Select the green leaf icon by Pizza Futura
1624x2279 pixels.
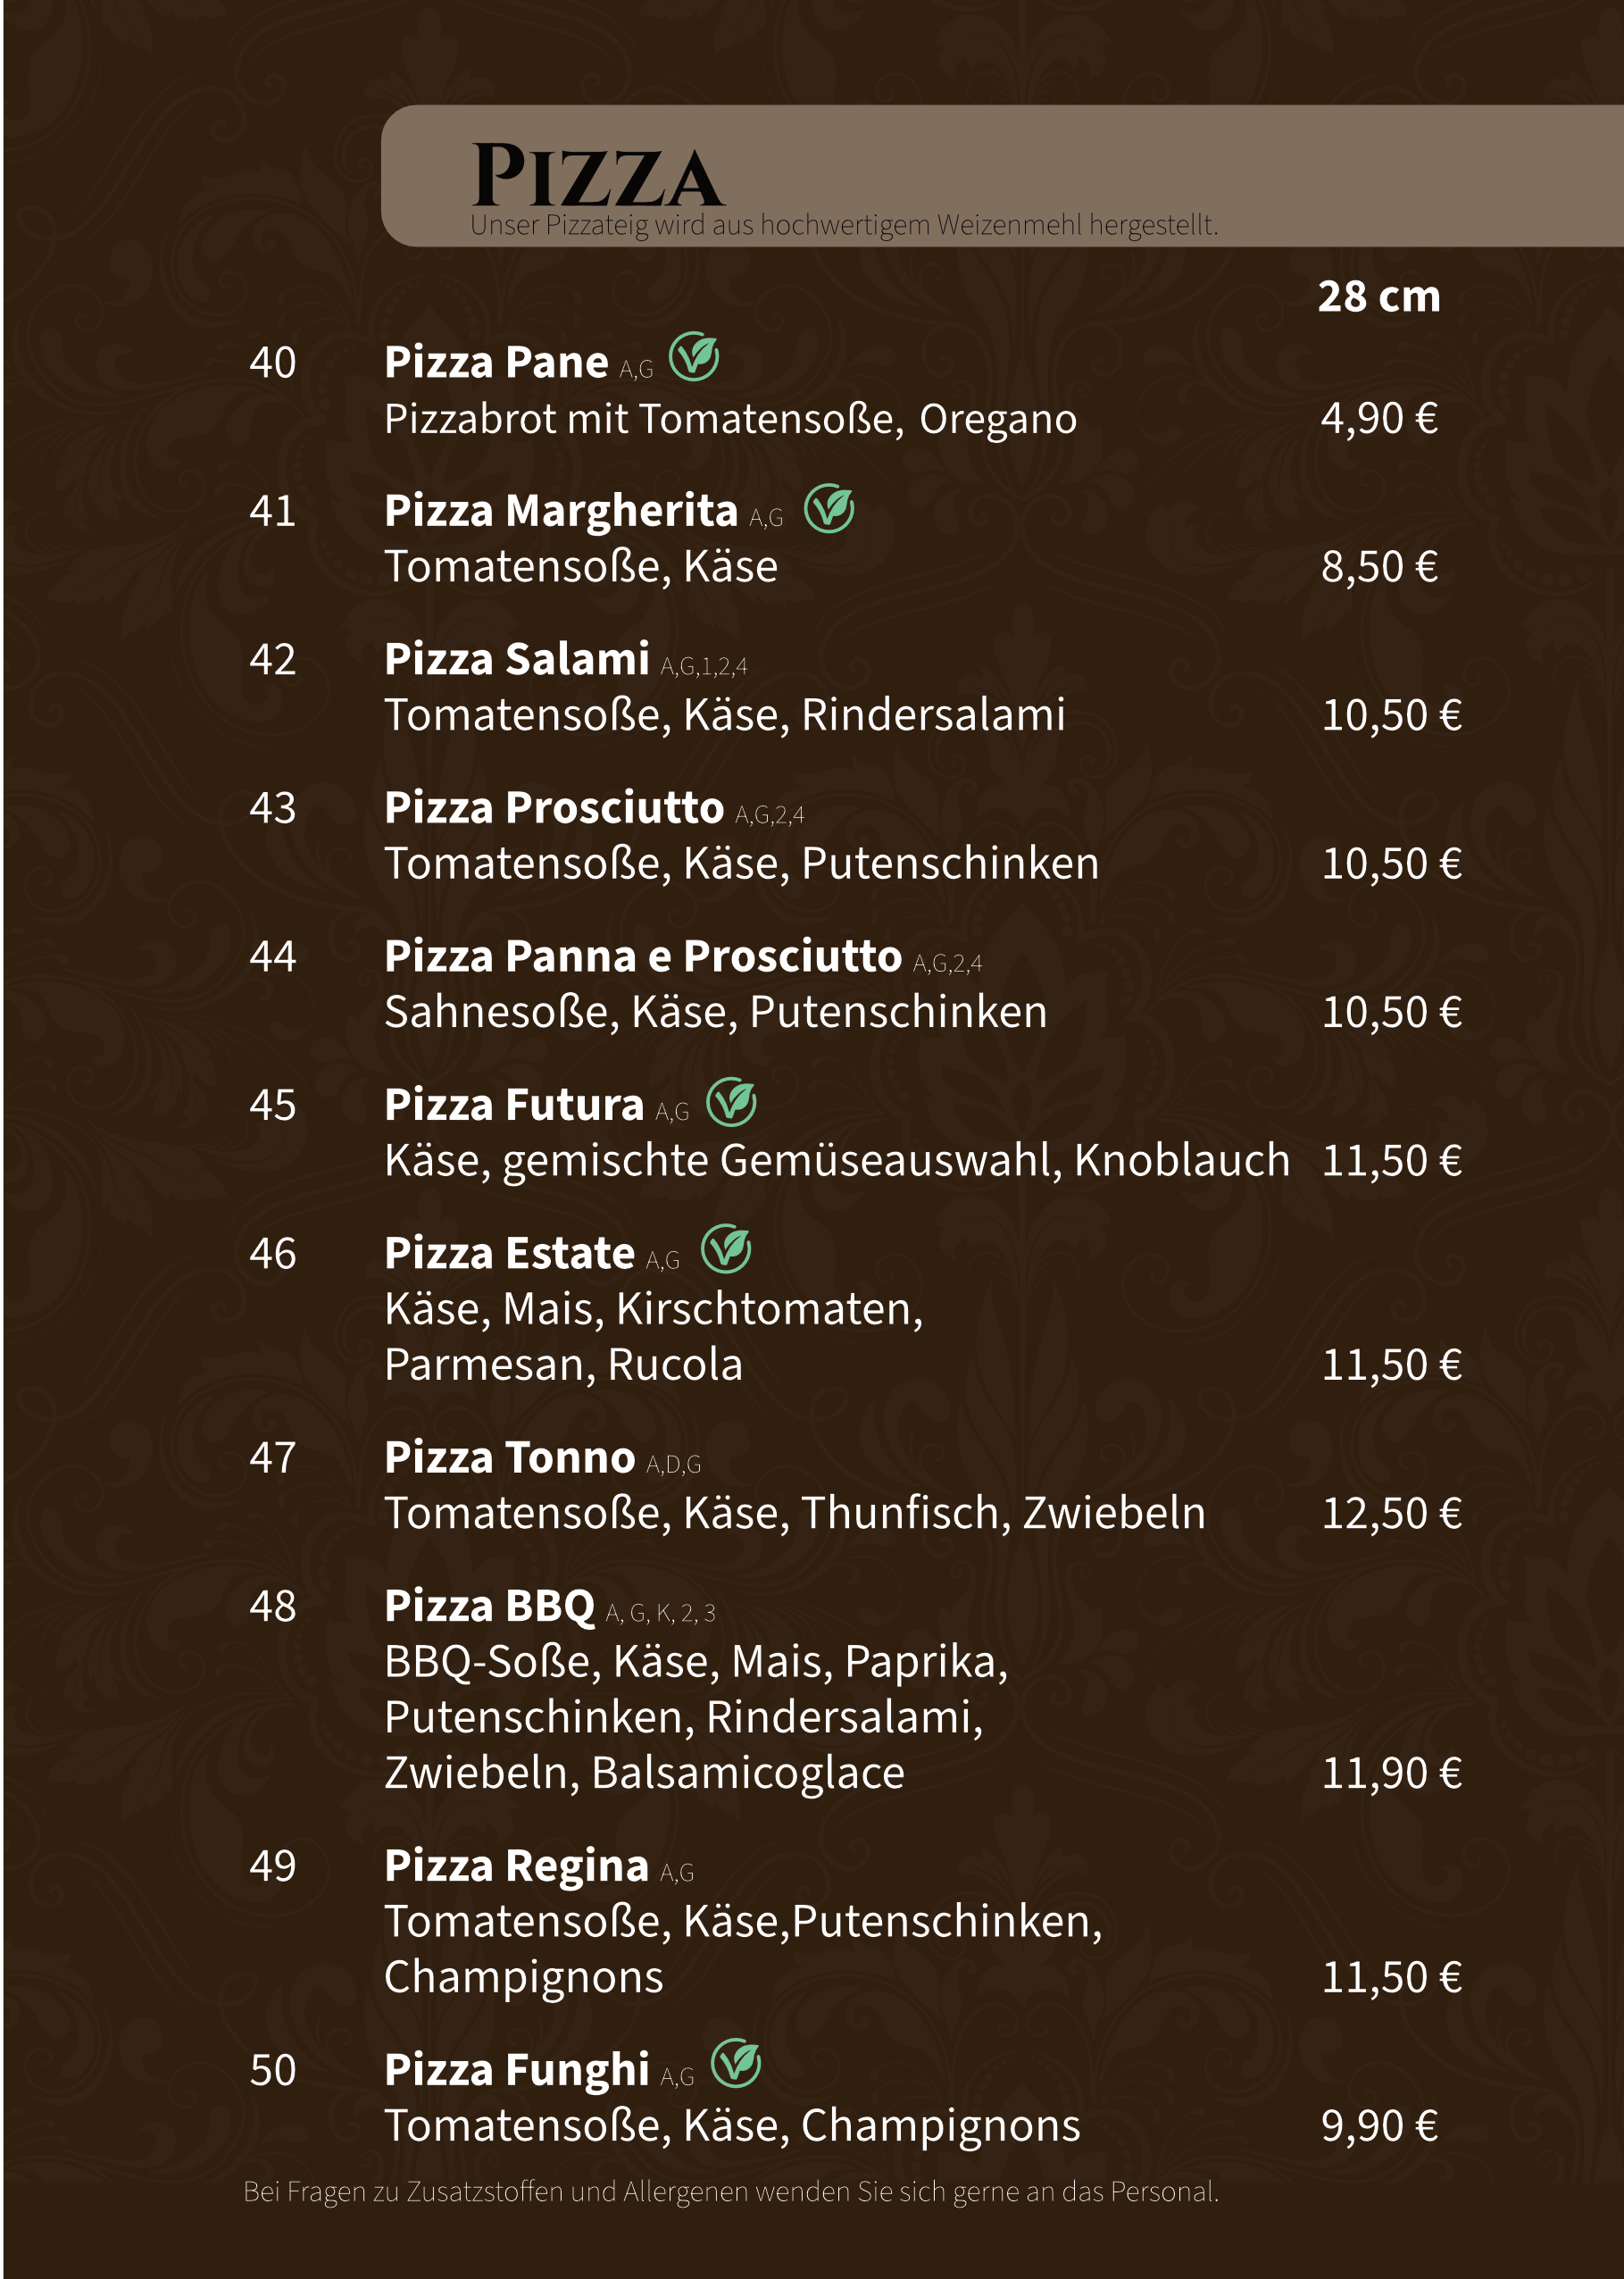coord(731,1102)
